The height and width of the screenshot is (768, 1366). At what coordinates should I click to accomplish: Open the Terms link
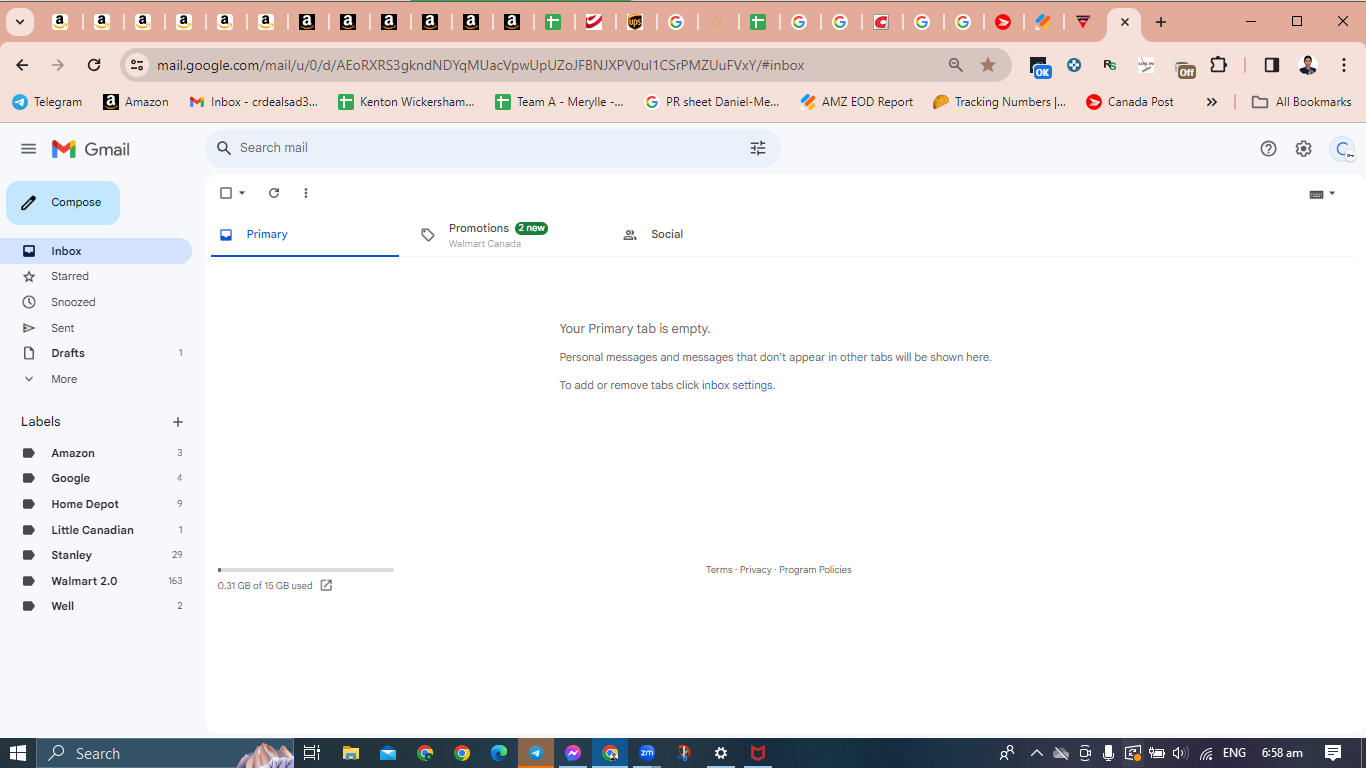click(719, 570)
